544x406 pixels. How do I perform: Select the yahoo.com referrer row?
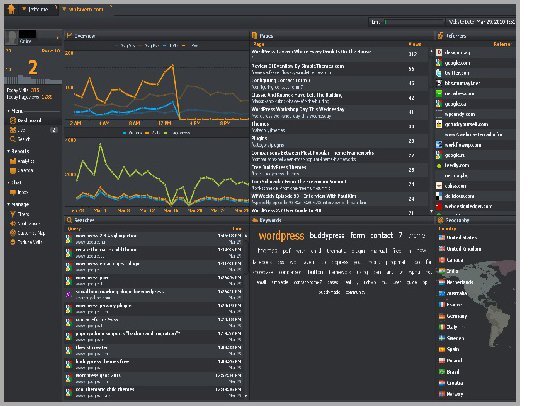click(475, 186)
